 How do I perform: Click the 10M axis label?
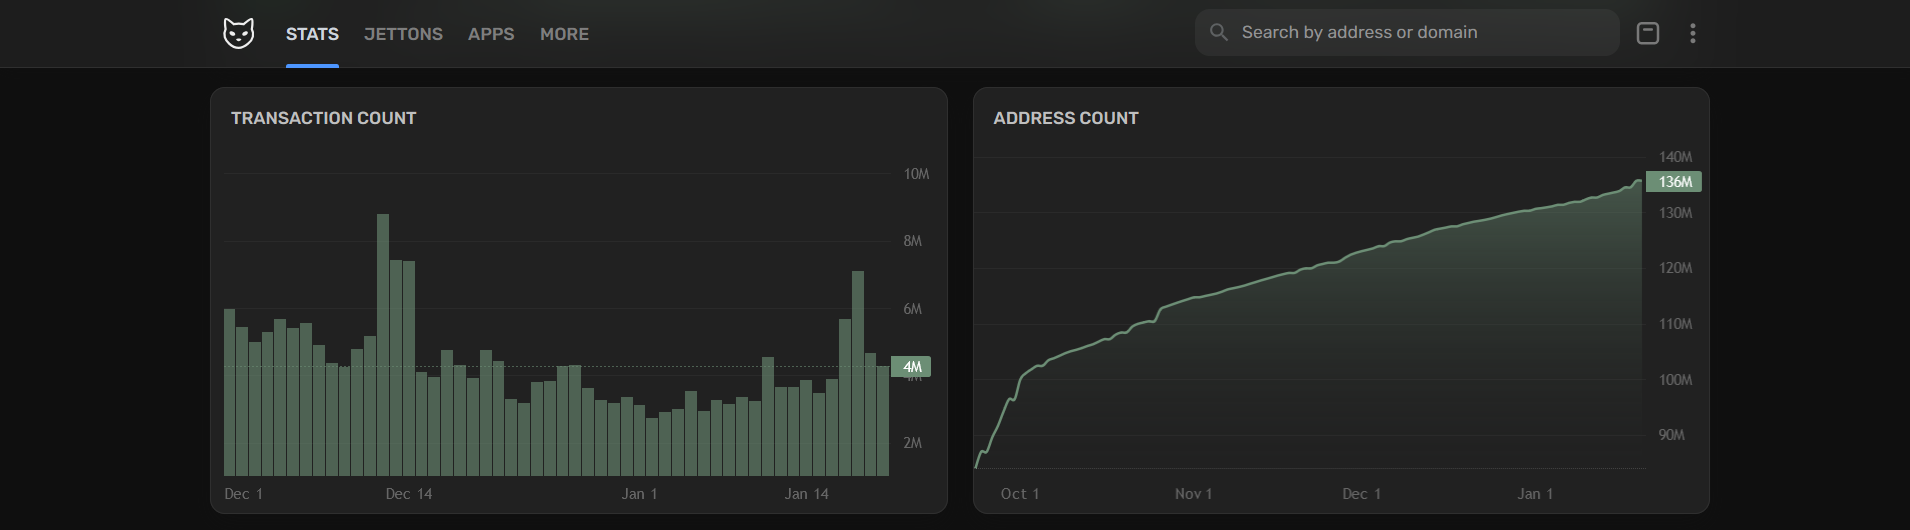[x=916, y=174]
